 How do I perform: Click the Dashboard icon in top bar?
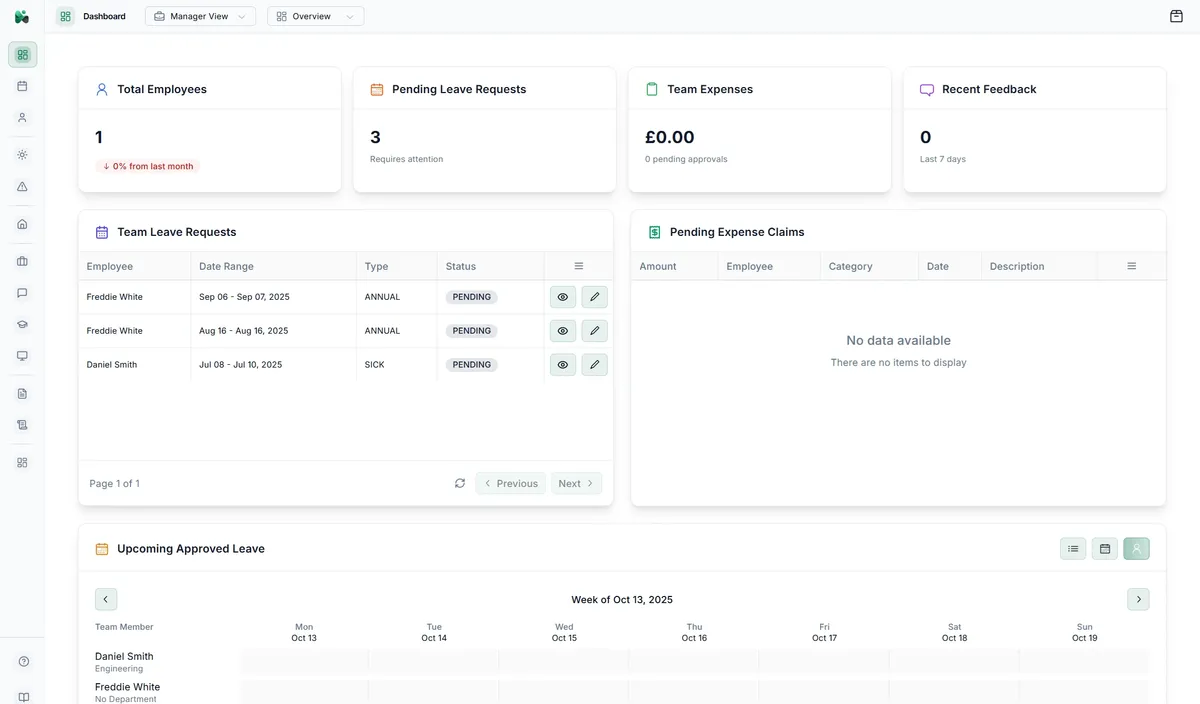point(65,16)
